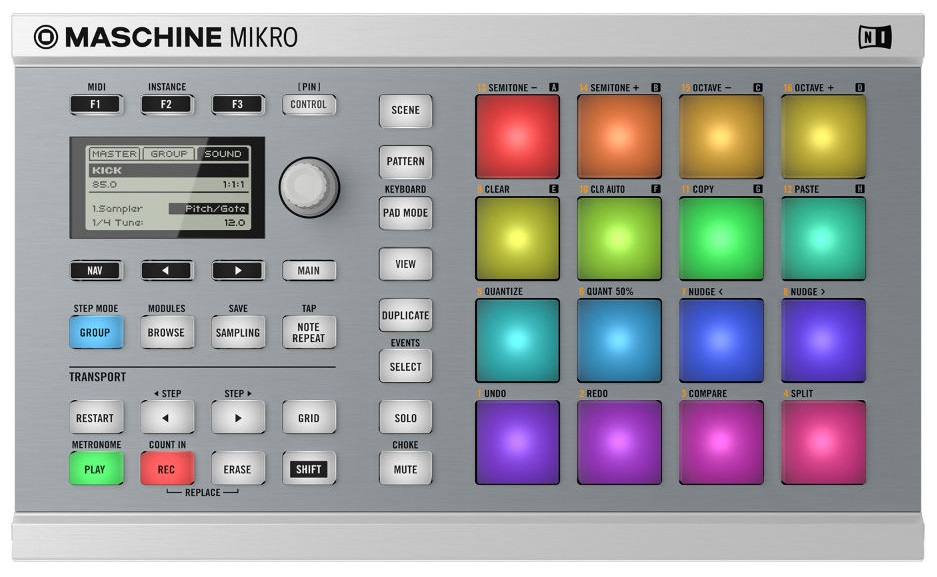The height and width of the screenshot is (577, 937).
Task: Click the rotary encoder knob
Action: click(309, 187)
